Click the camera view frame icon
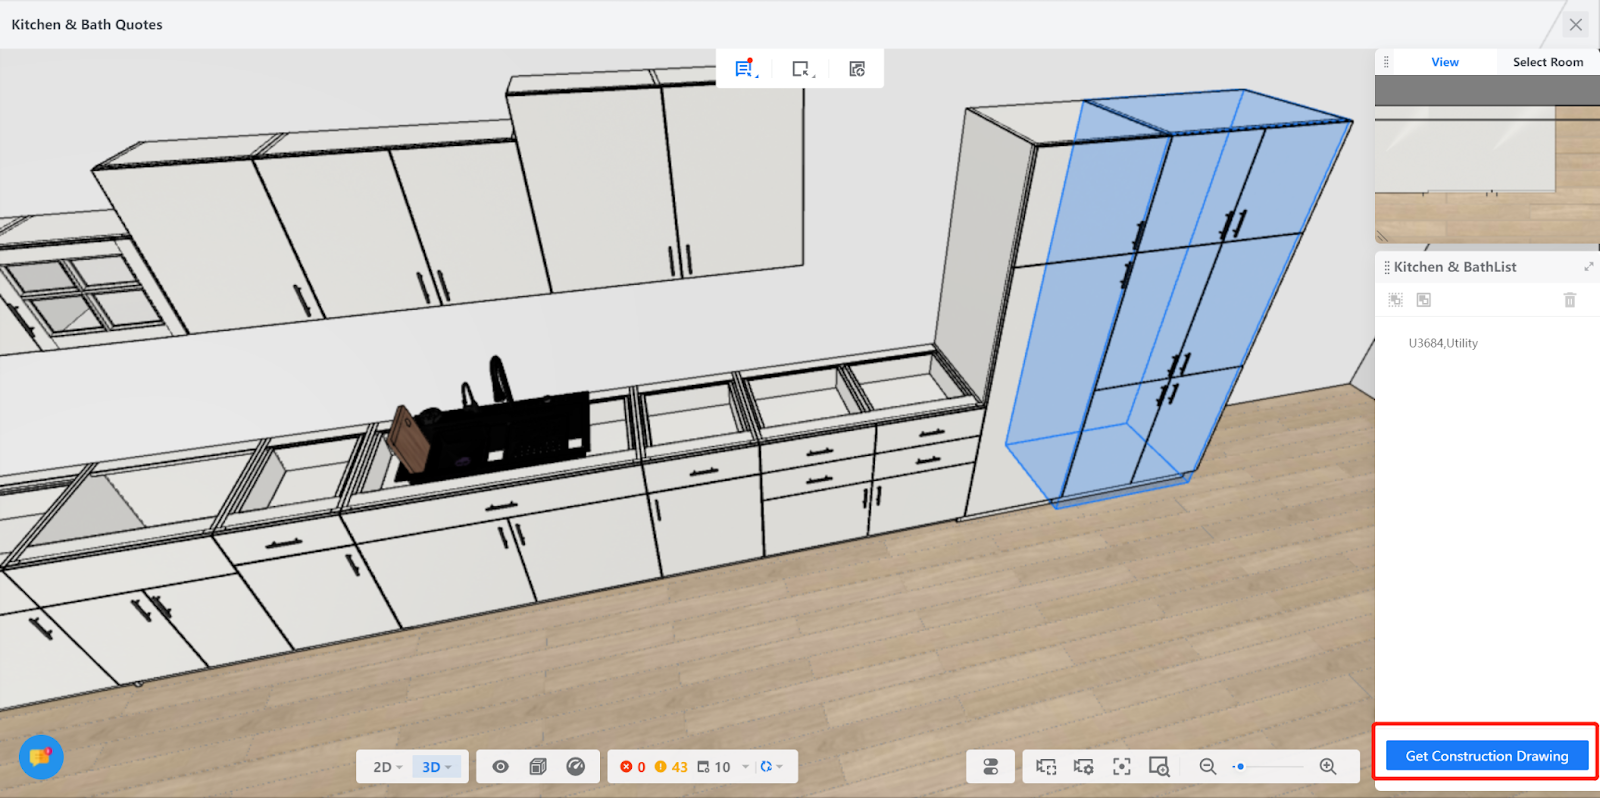 (1046, 767)
